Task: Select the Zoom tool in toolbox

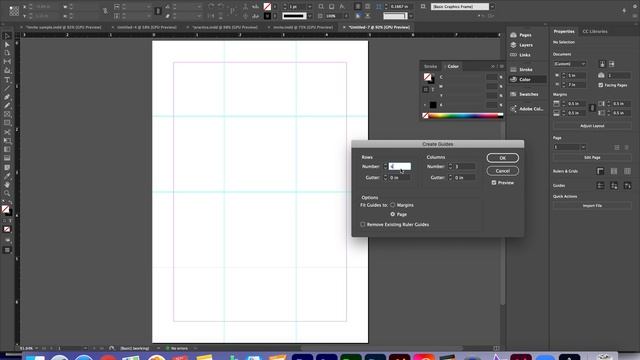Action: pos(7,193)
